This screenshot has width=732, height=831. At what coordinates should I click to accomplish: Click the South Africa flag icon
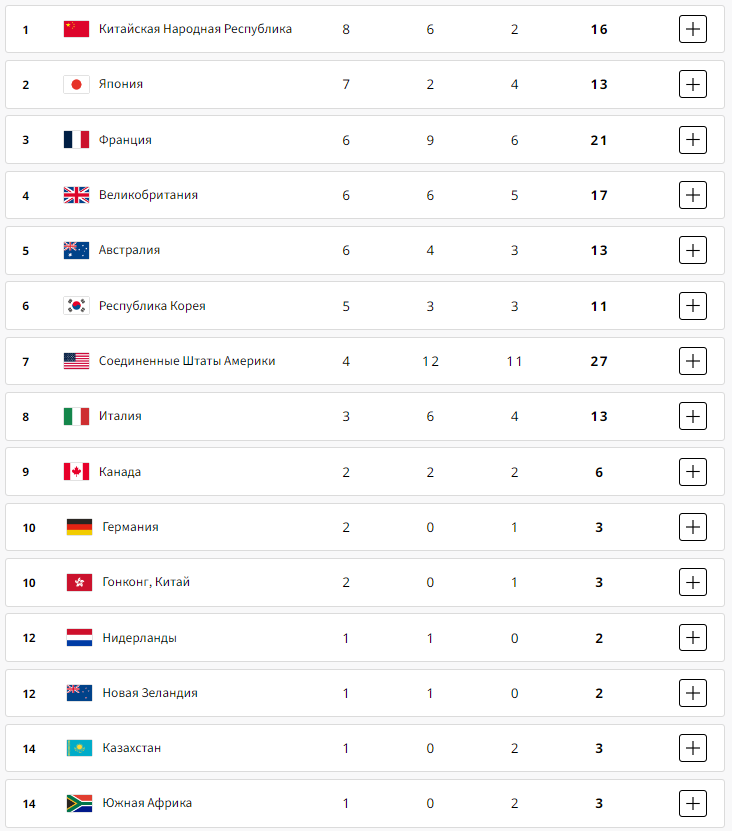(80, 803)
